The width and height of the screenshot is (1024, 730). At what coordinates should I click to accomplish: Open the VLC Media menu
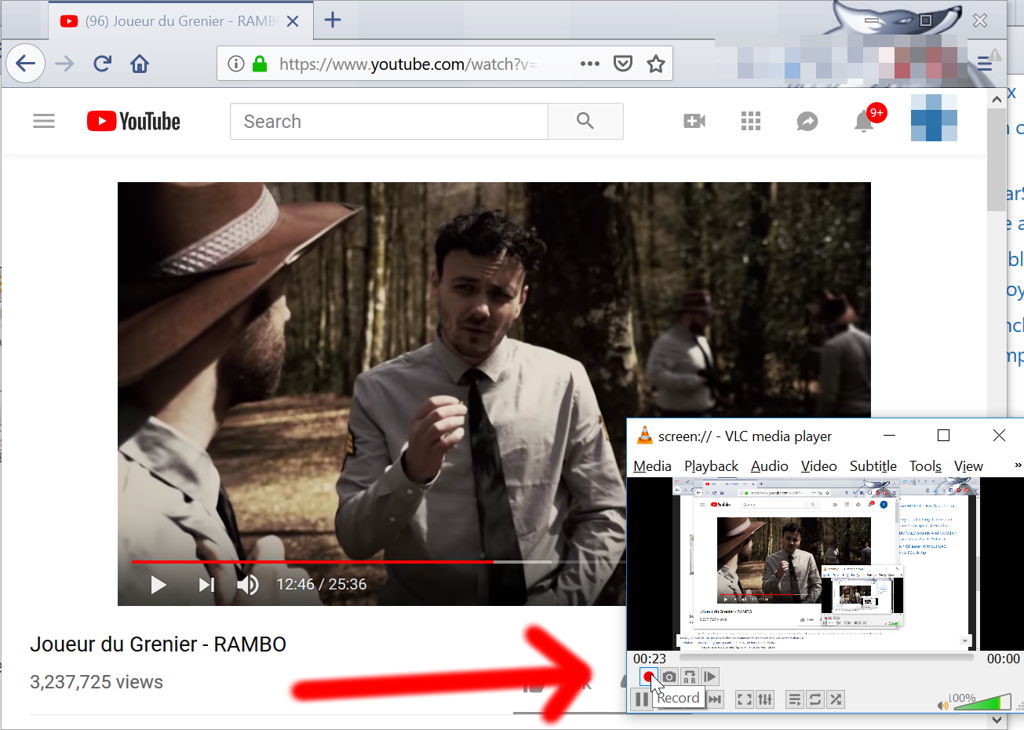652,466
